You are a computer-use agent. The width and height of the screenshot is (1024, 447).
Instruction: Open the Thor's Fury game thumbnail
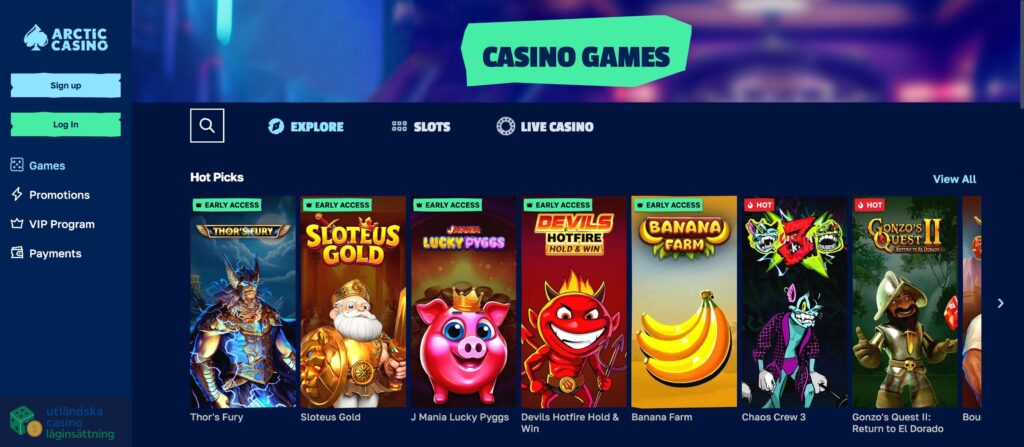coord(243,302)
